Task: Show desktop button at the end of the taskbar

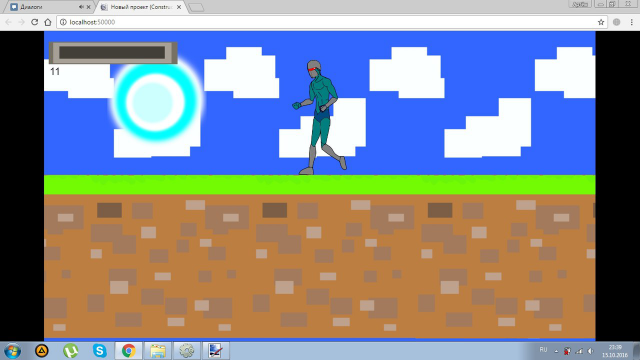Action: [x=637, y=351]
